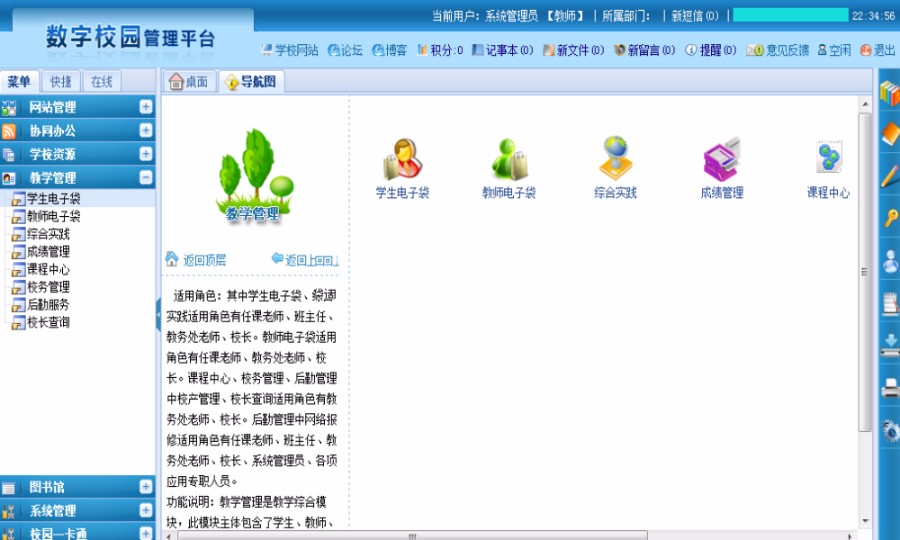
Task: Click the horizontal scrollbar thumb
Action: tap(412, 536)
